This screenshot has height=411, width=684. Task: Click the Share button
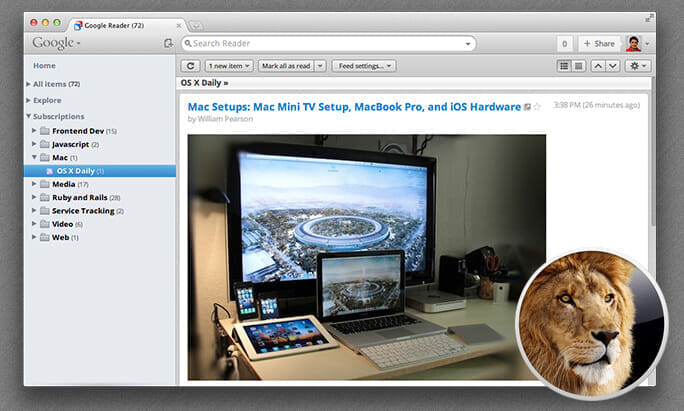tap(598, 44)
